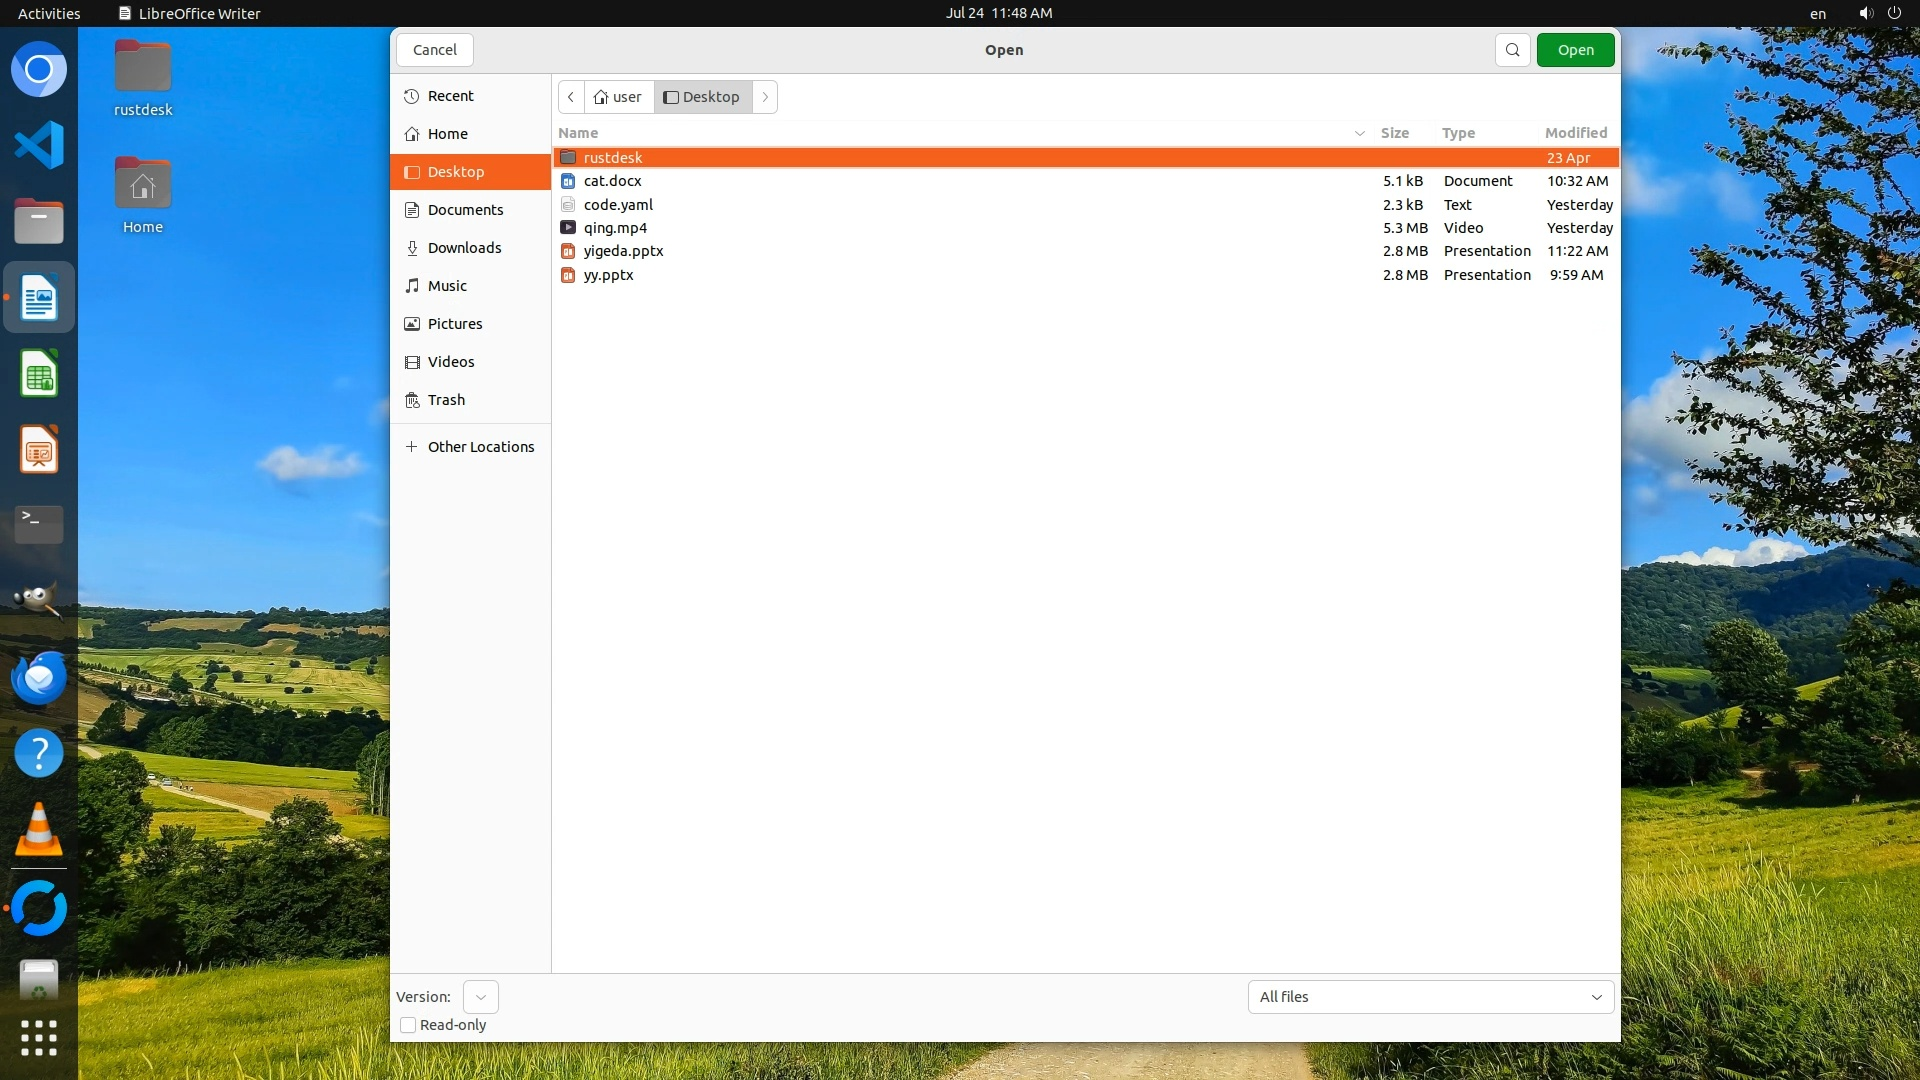The height and width of the screenshot is (1080, 1920).
Task: Click the forward chevron in path bar
Action: [x=765, y=97]
